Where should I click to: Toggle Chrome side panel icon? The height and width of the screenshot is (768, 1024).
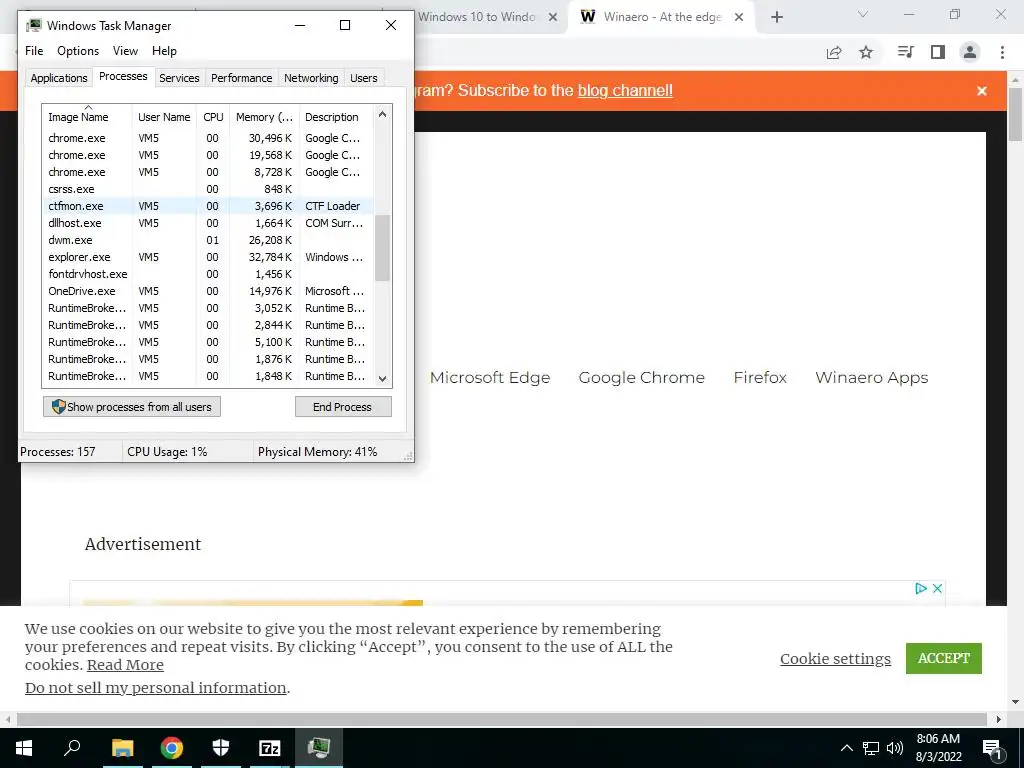tap(938, 52)
